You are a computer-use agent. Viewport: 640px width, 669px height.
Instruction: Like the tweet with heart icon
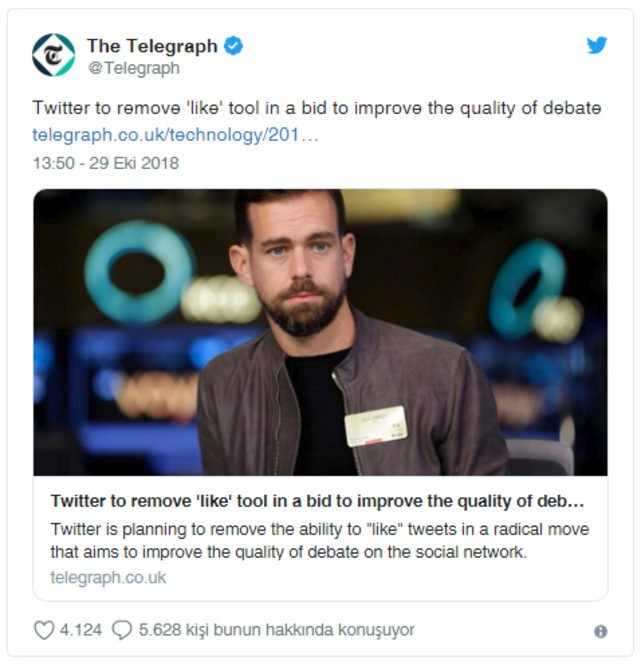[44, 630]
